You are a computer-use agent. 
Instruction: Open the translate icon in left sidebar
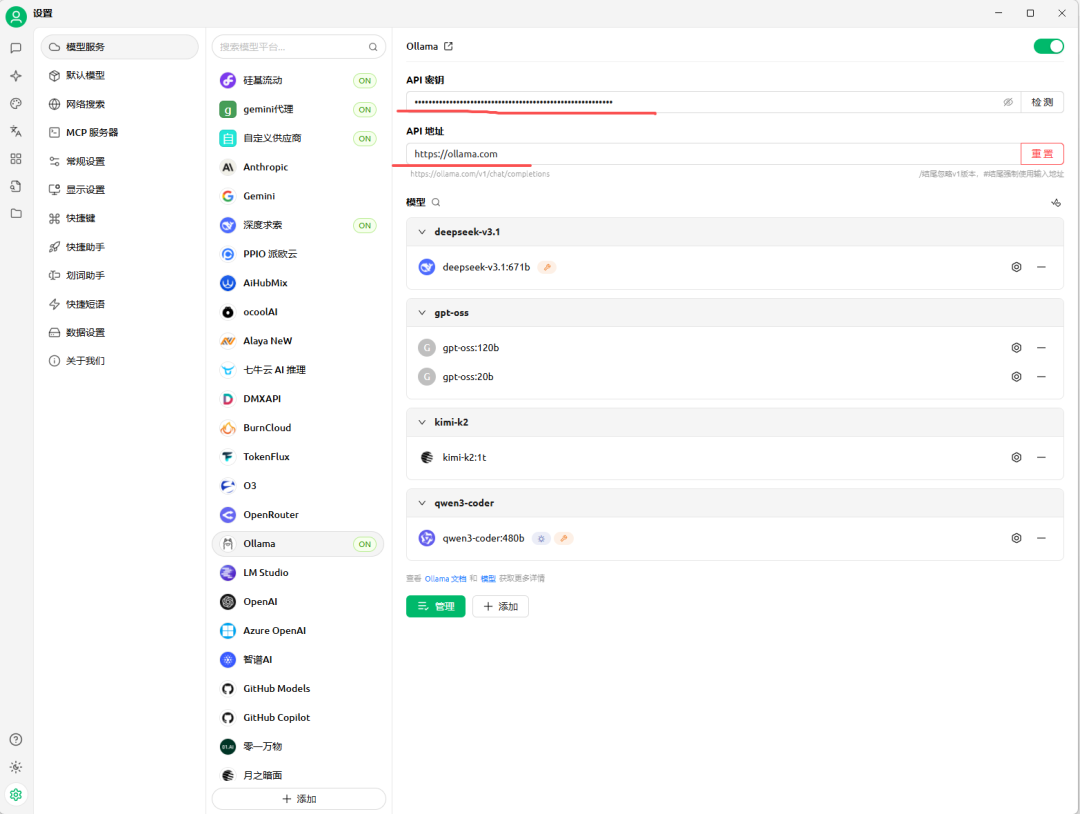pos(16,131)
